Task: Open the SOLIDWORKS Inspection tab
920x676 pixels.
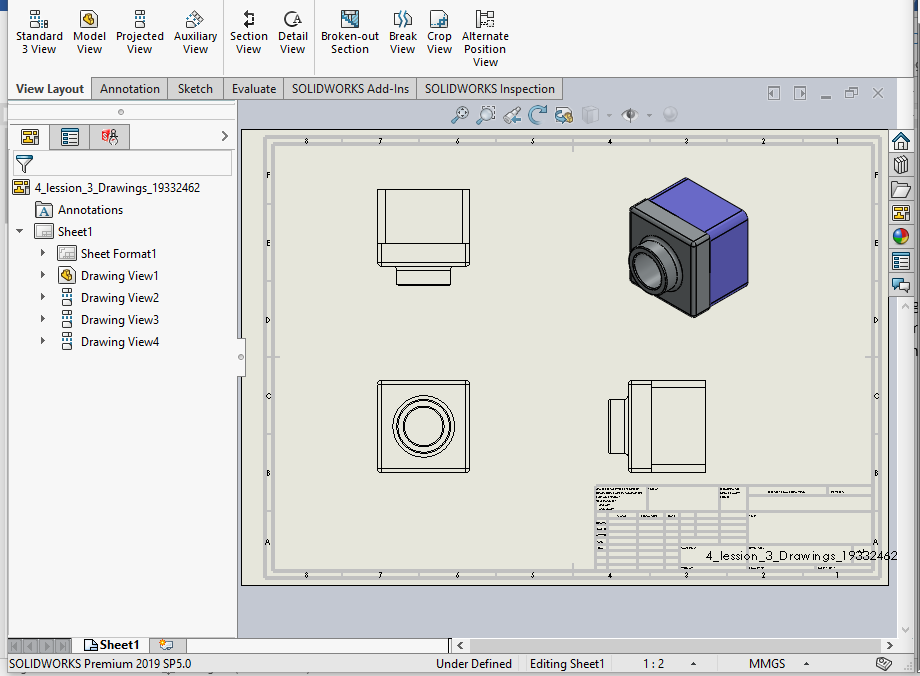Action: click(x=489, y=88)
